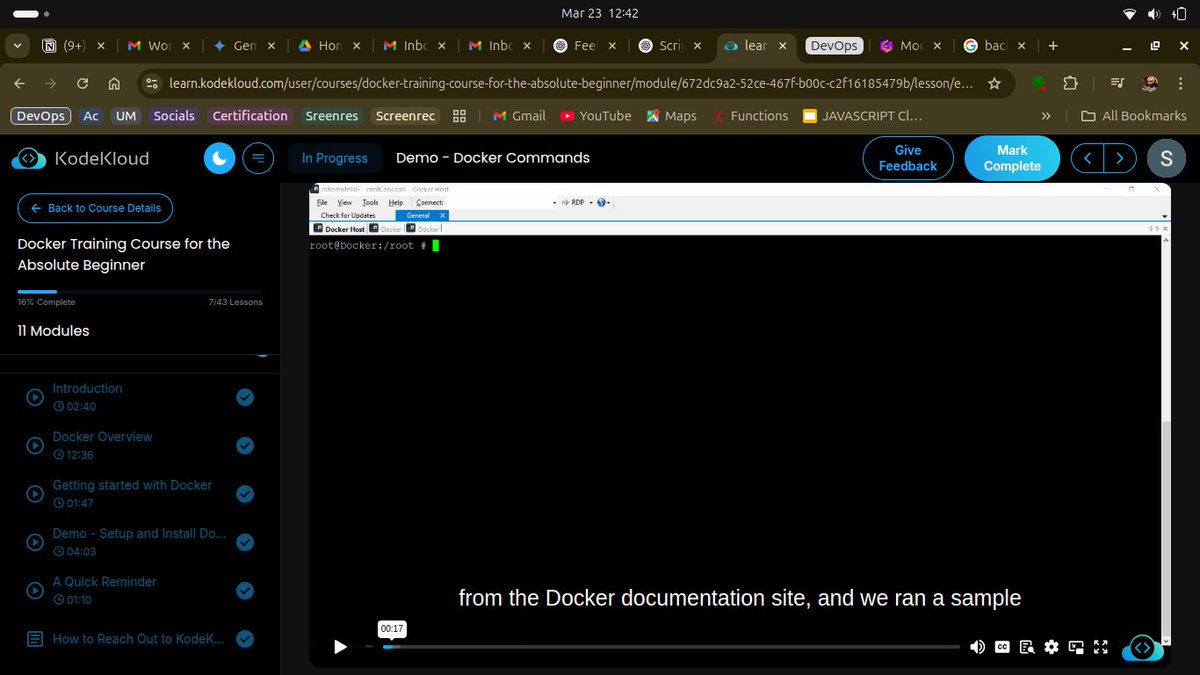Open media controls icon in toolbar

tap(1117, 84)
